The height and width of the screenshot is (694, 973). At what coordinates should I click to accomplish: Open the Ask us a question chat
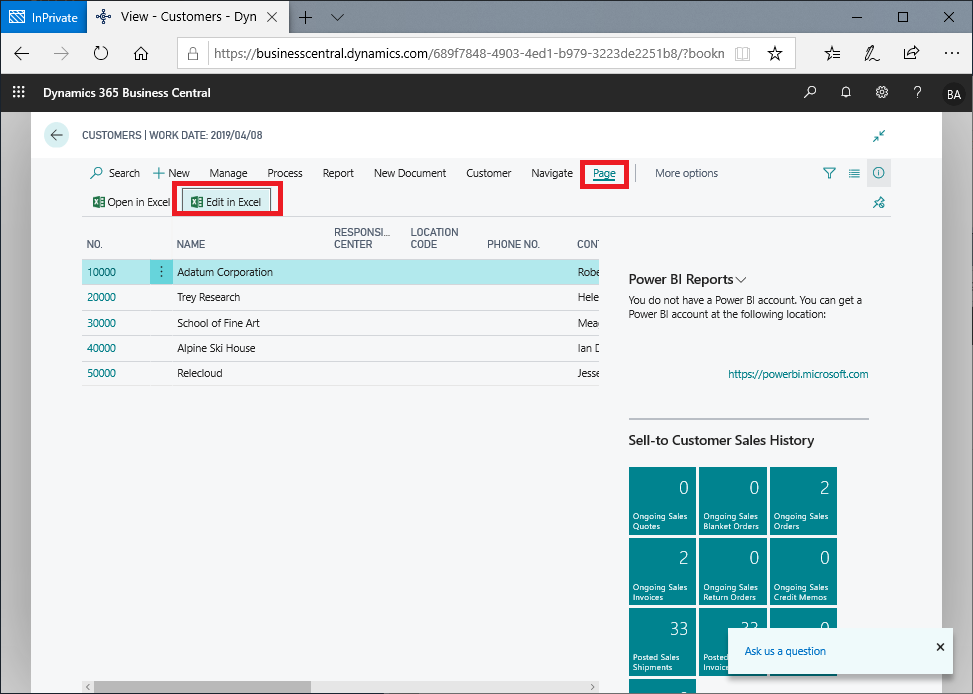tap(785, 651)
